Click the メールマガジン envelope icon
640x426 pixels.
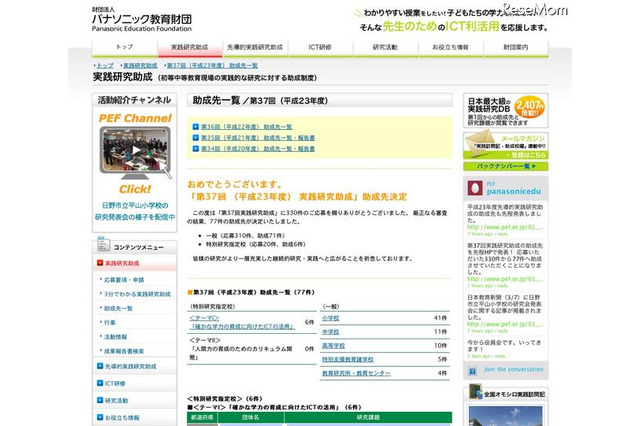click(x=482, y=143)
